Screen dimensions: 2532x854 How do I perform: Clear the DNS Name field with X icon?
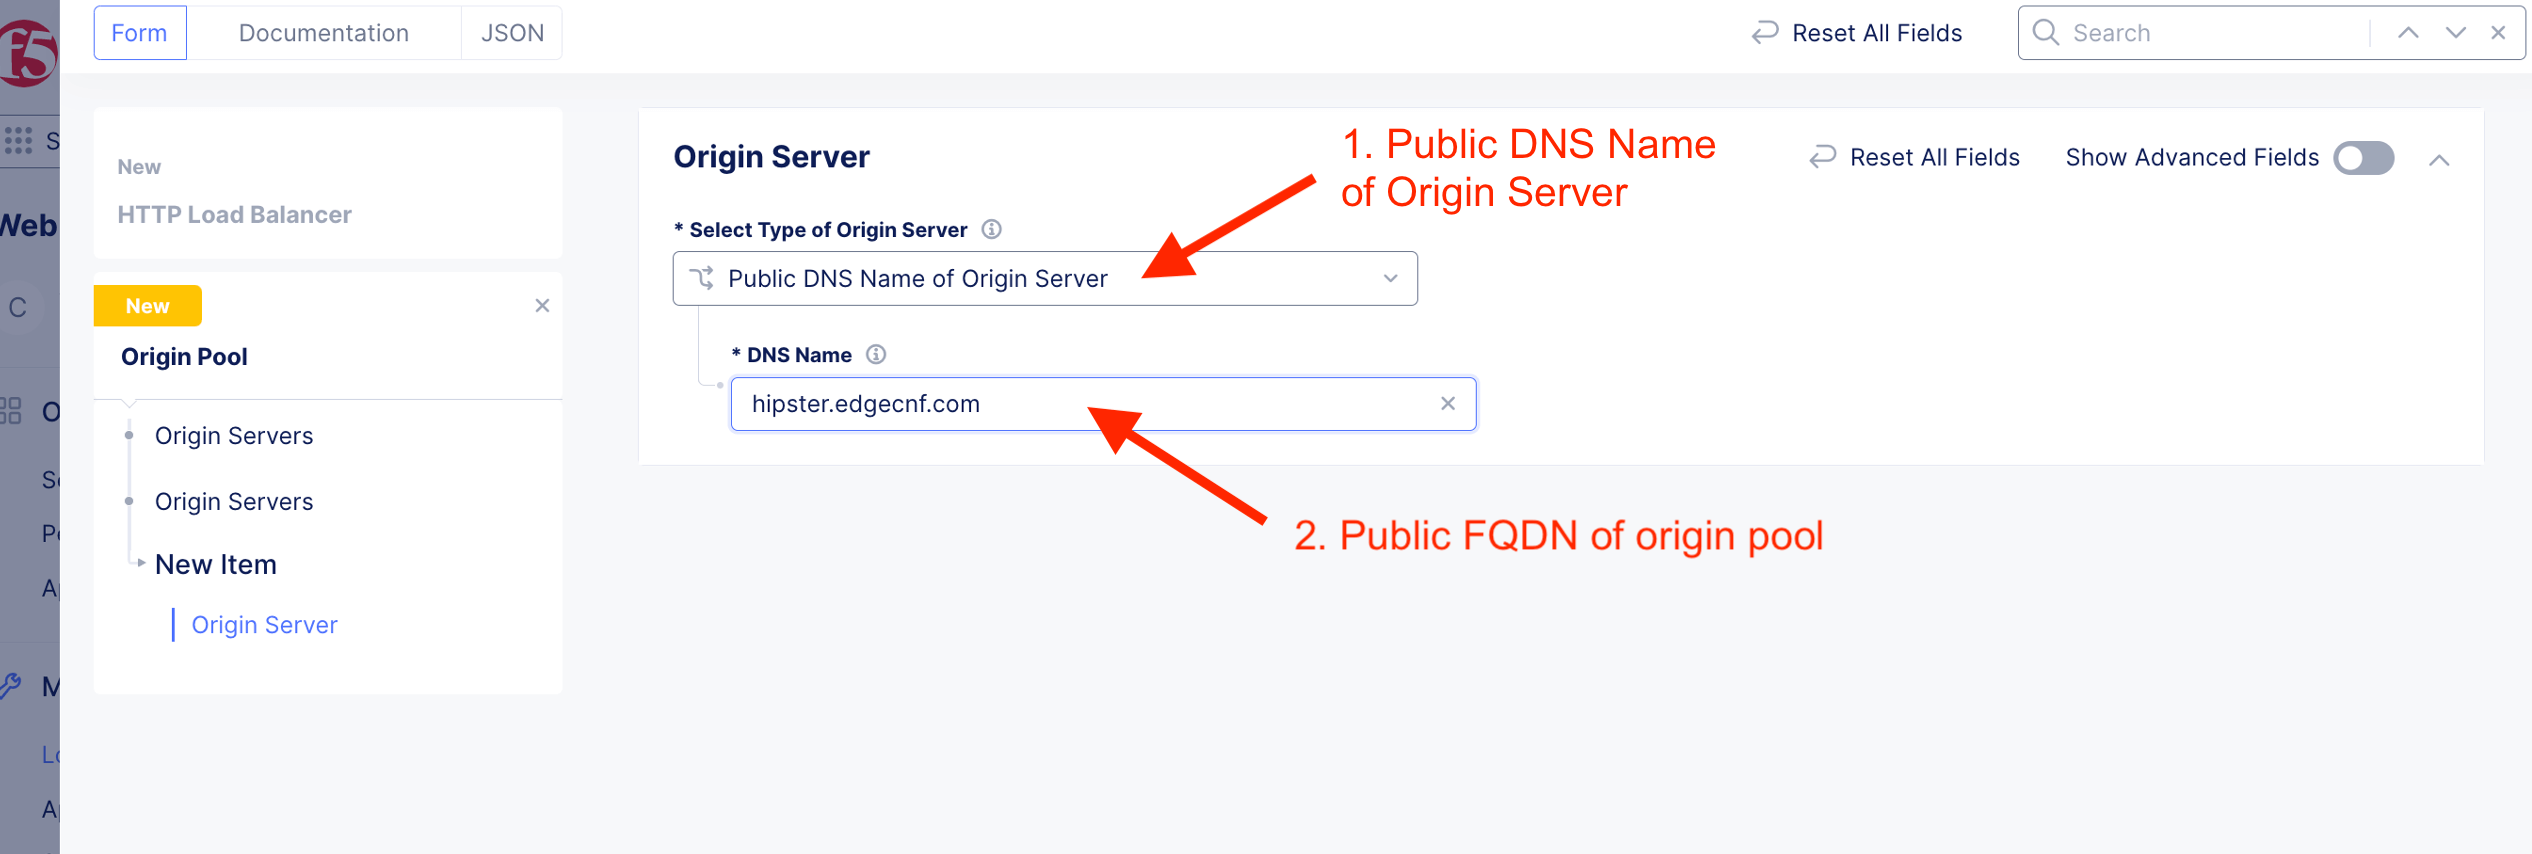click(1447, 404)
